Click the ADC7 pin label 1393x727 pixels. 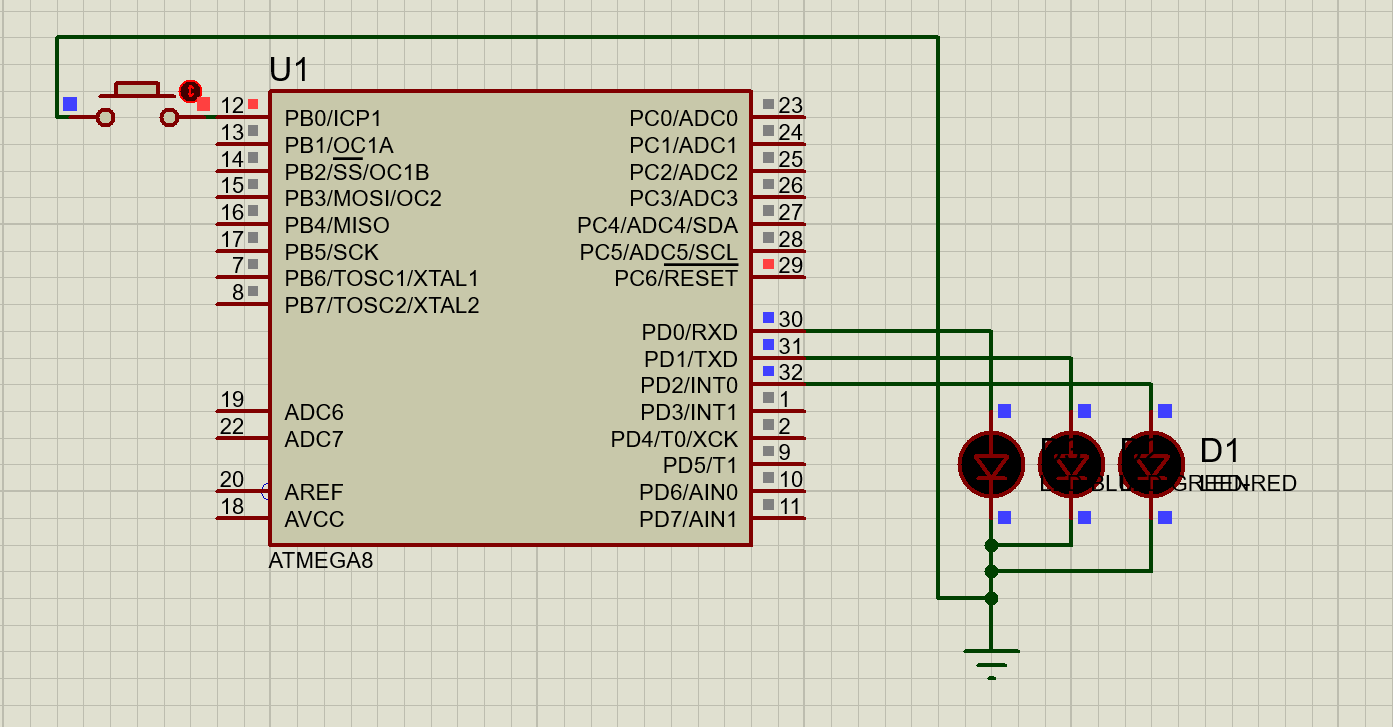click(x=314, y=439)
